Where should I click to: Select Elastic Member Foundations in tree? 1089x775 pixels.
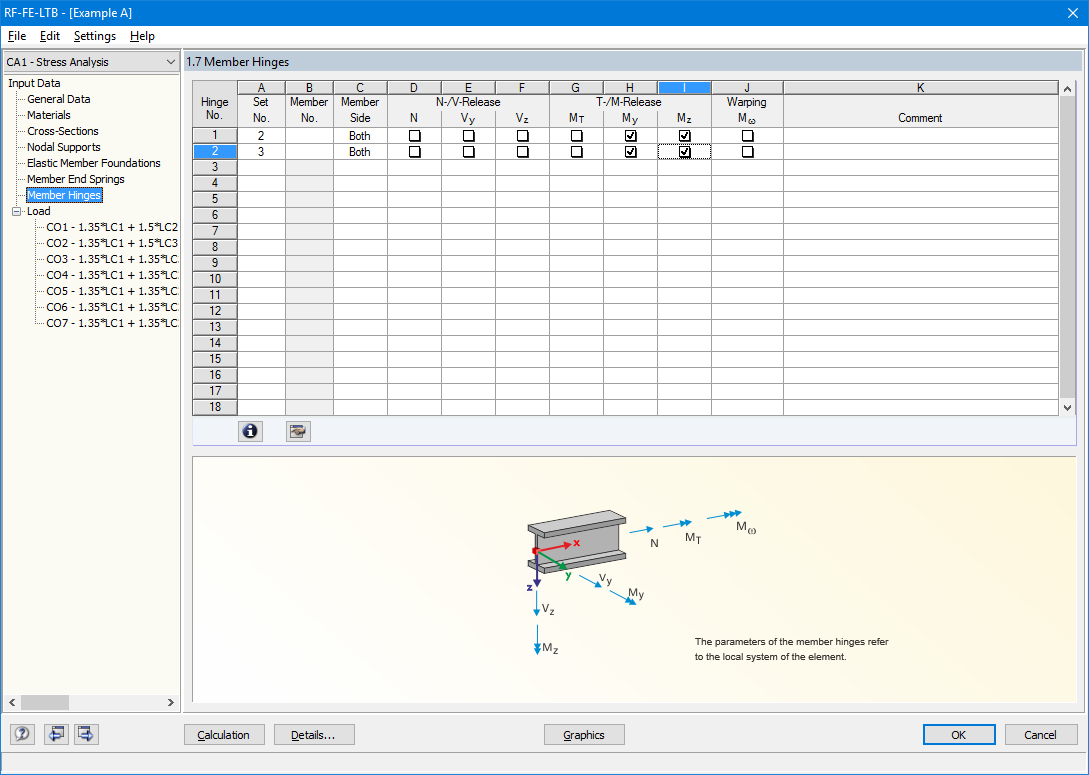[94, 163]
